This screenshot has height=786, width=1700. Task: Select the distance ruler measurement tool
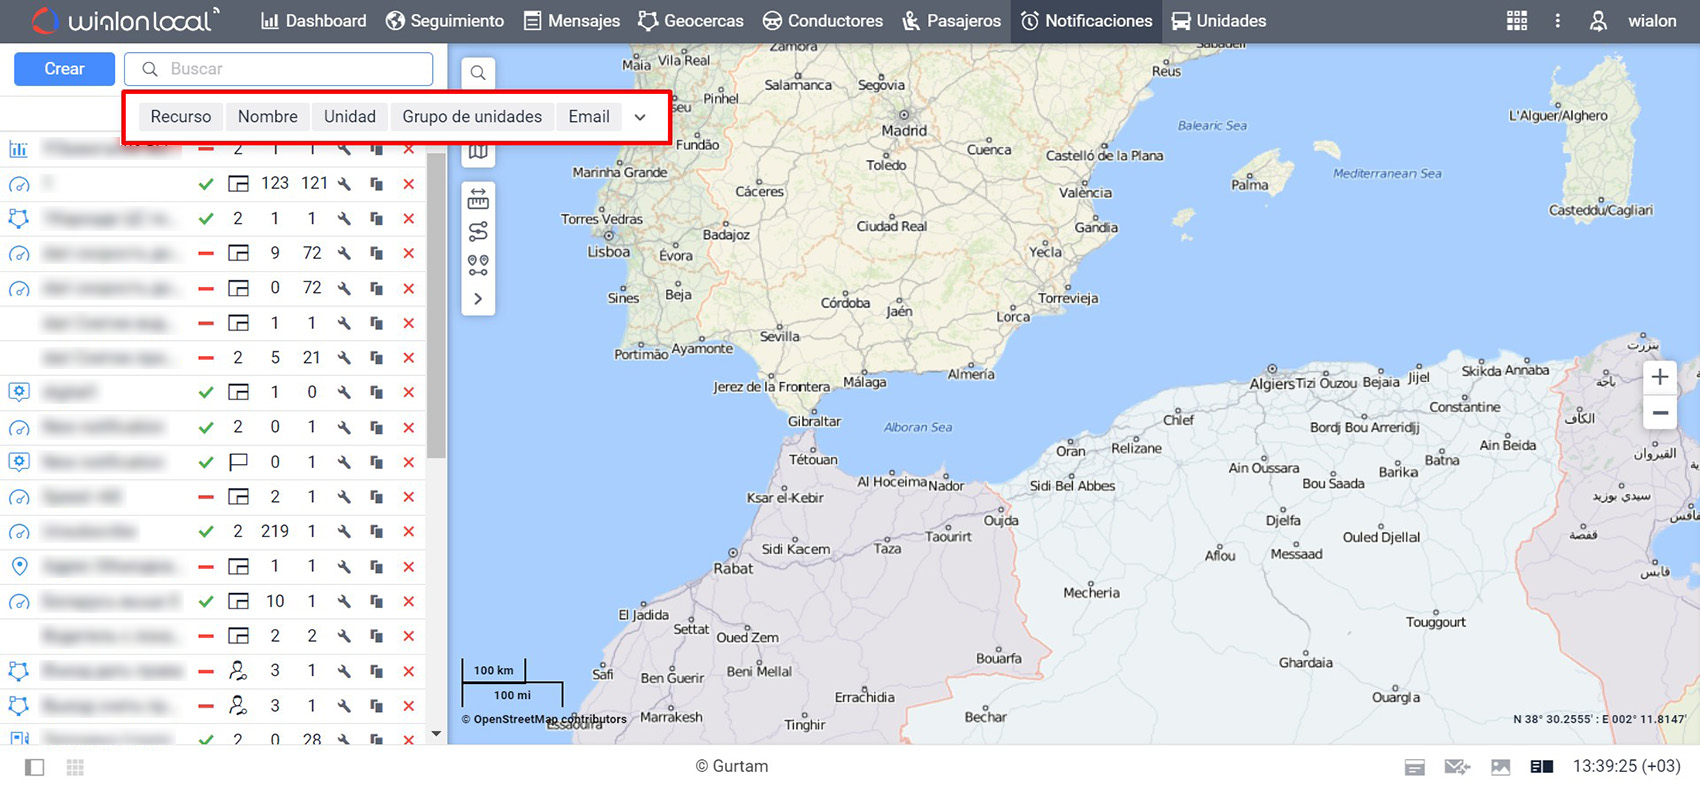(x=478, y=199)
